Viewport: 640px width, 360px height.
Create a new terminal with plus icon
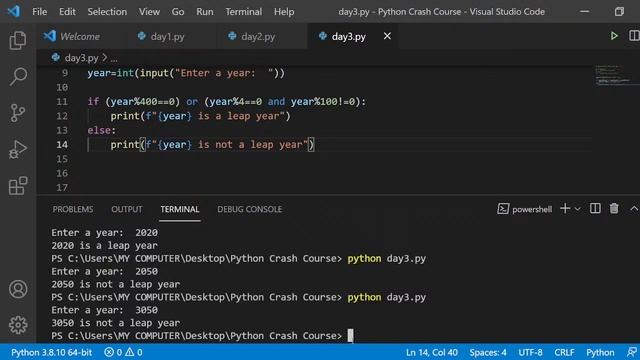tap(565, 209)
